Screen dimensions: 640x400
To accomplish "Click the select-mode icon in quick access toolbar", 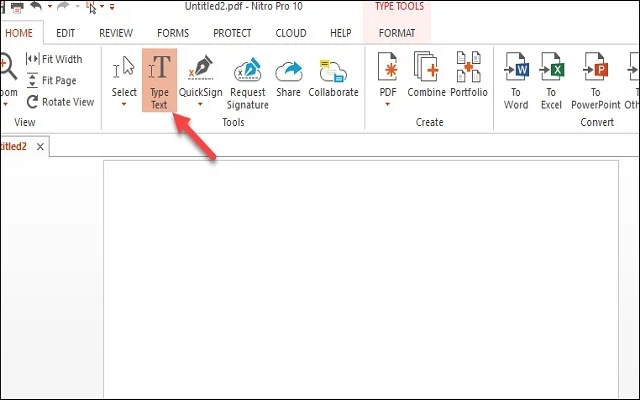I will 91,7.
